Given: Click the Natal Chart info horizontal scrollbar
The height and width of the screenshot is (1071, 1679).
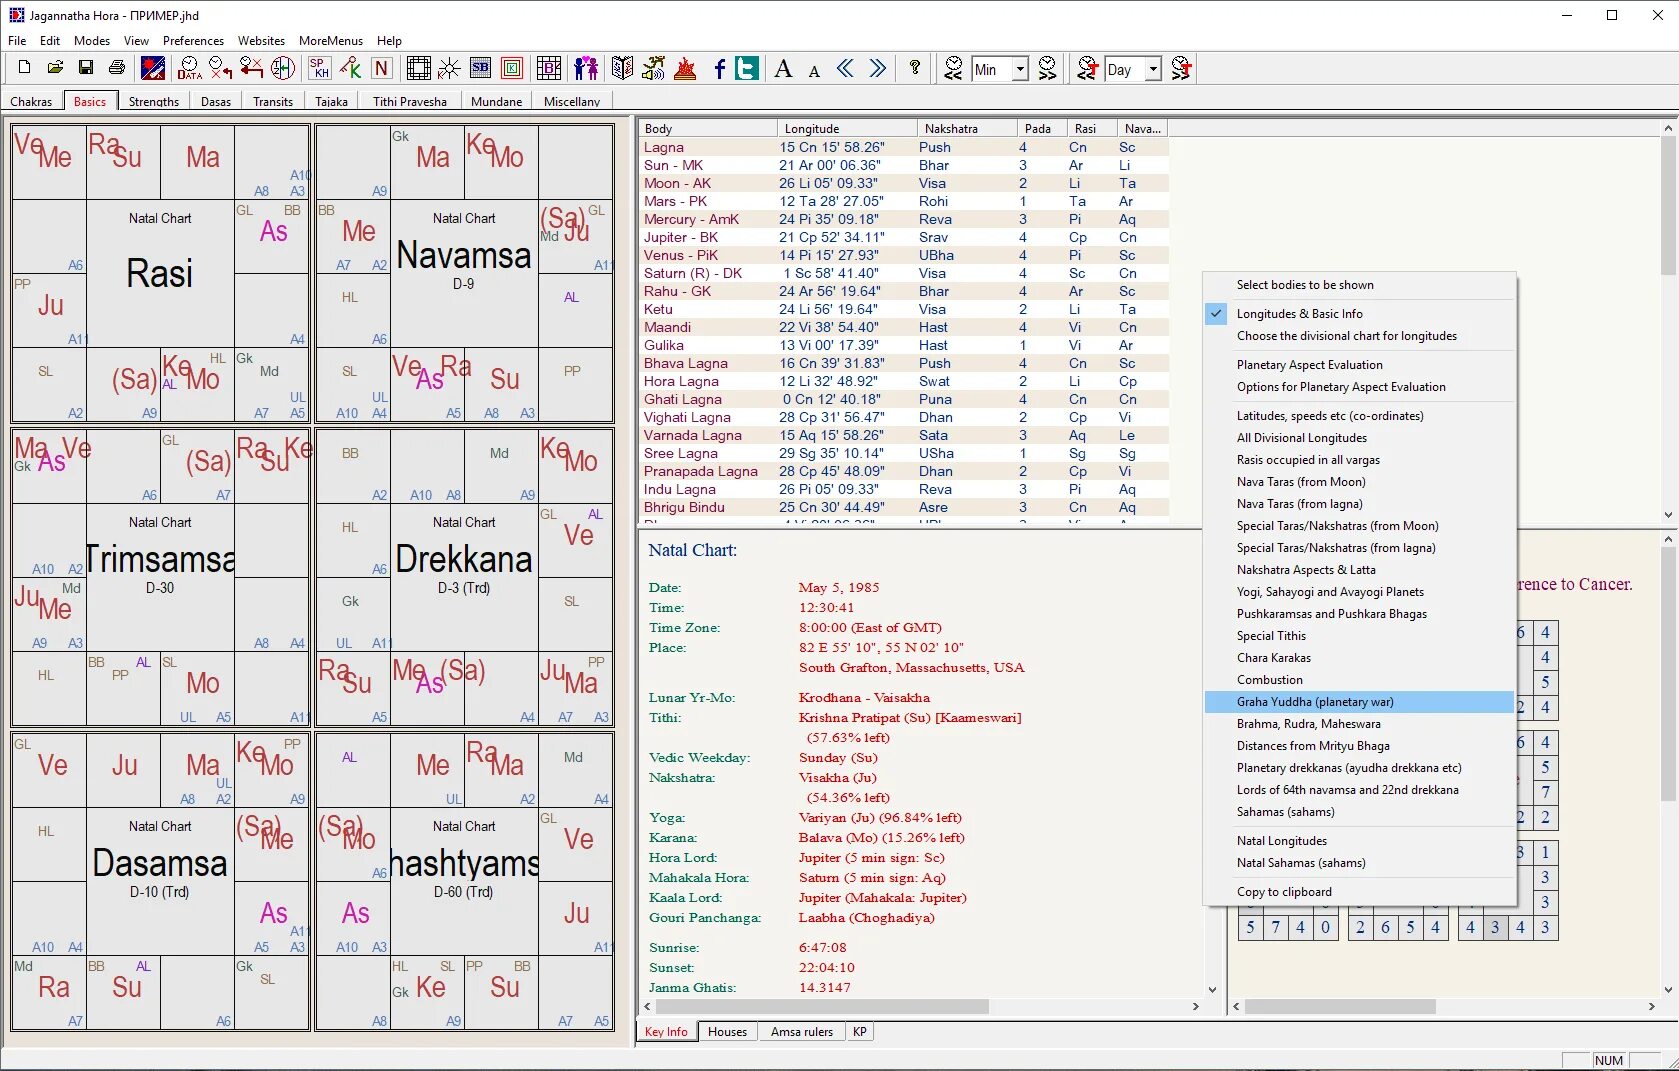Looking at the screenshot, I should click(921, 1006).
